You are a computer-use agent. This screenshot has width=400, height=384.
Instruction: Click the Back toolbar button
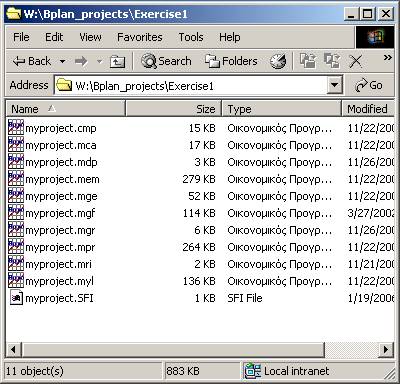pyautogui.click(x=32, y=61)
